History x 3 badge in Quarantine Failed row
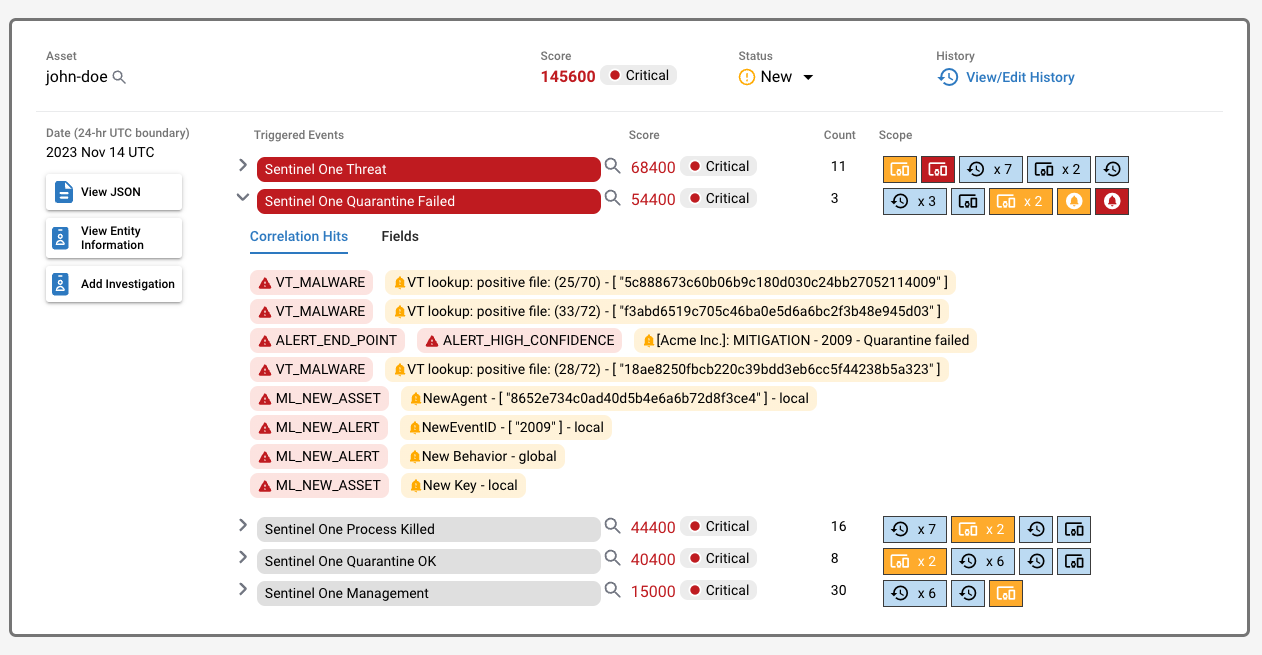This screenshot has height=655, width=1262. click(915, 201)
